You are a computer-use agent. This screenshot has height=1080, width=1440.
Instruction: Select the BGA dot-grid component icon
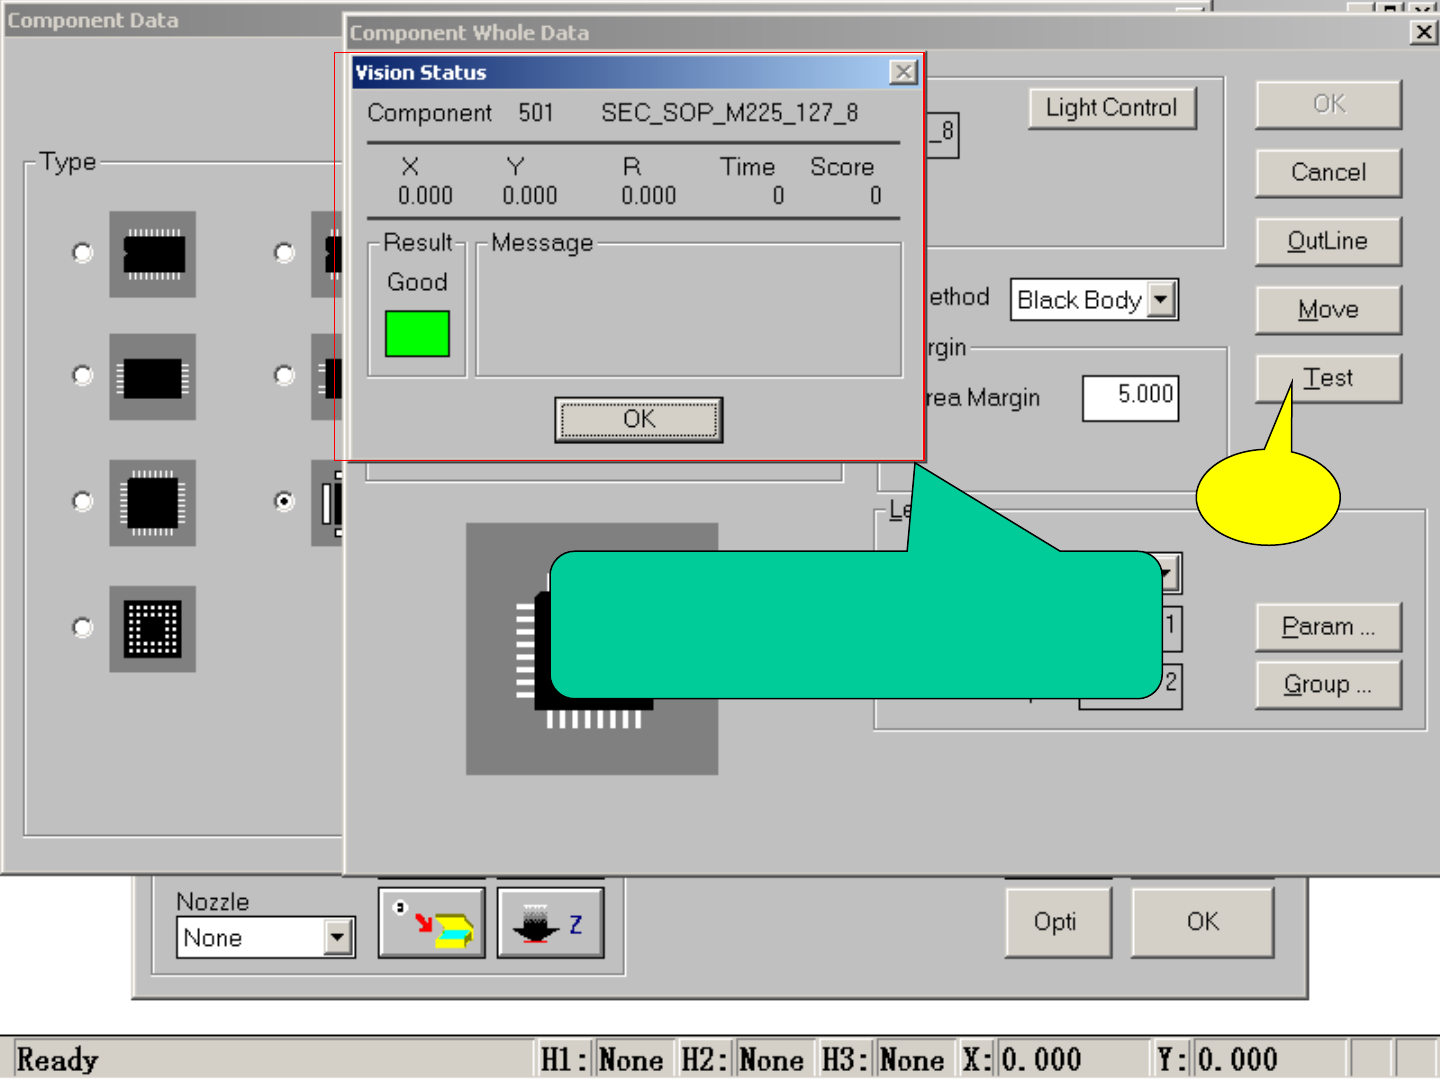(x=152, y=629)
